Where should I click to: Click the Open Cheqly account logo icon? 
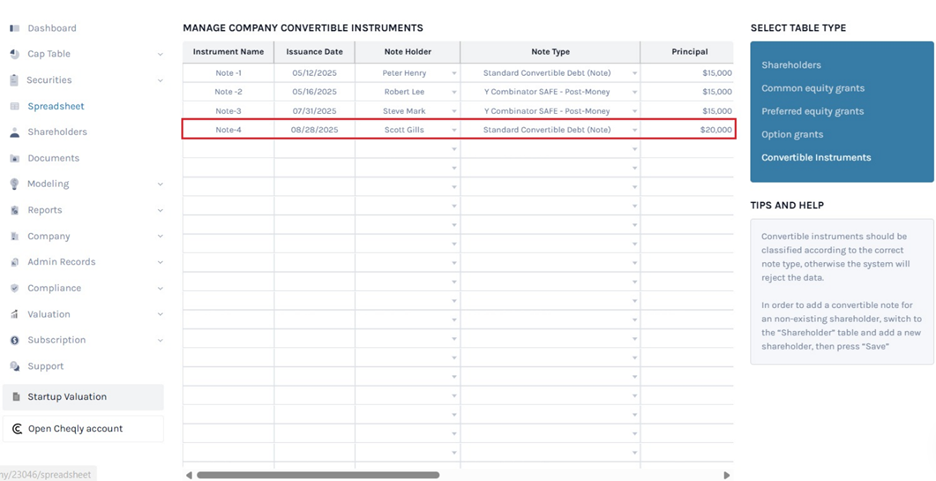pos(17,429)
